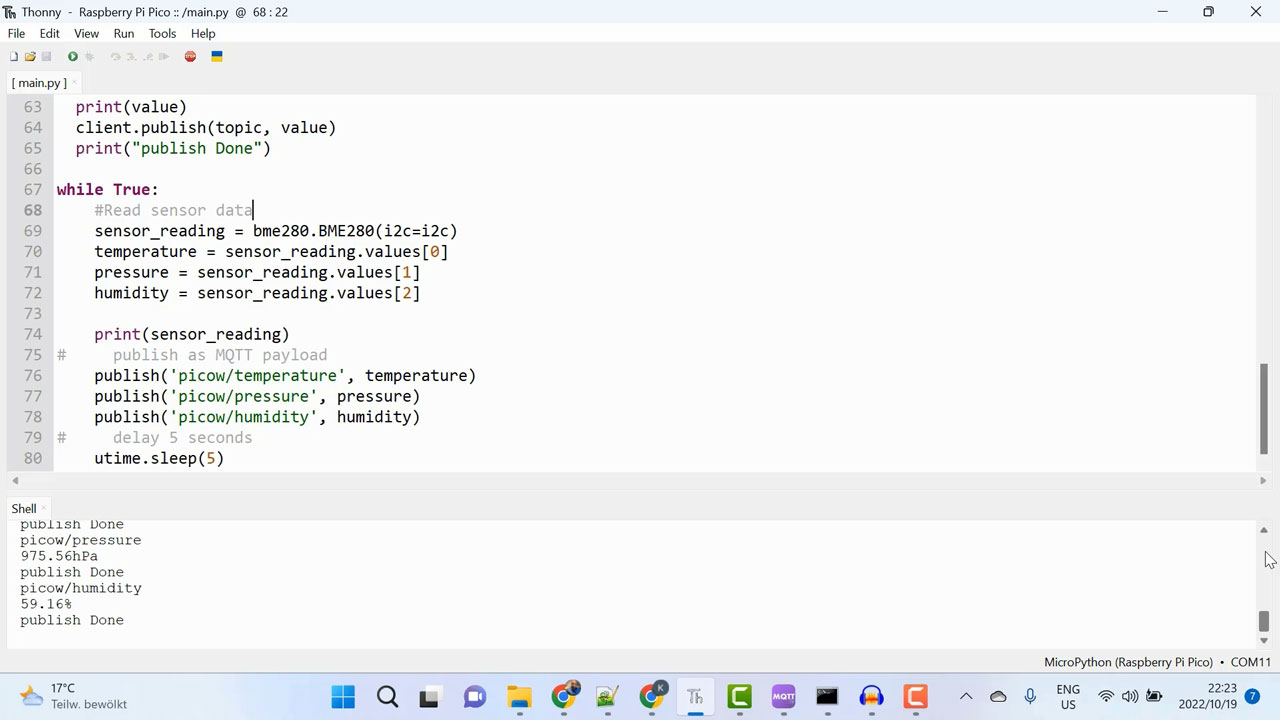Click the microphone tray icon
This screenshot has width=1280, height=720.
(1030, 696)
